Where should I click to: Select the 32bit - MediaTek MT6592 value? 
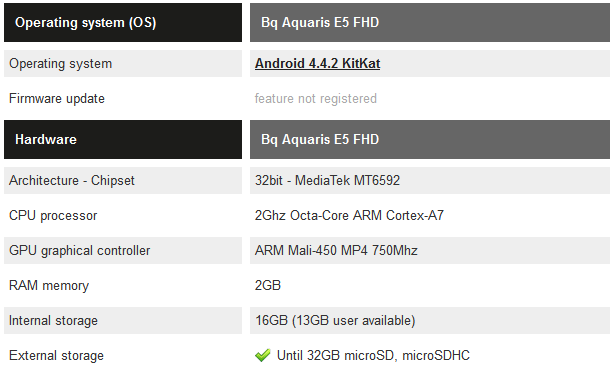tap(327, 180)
